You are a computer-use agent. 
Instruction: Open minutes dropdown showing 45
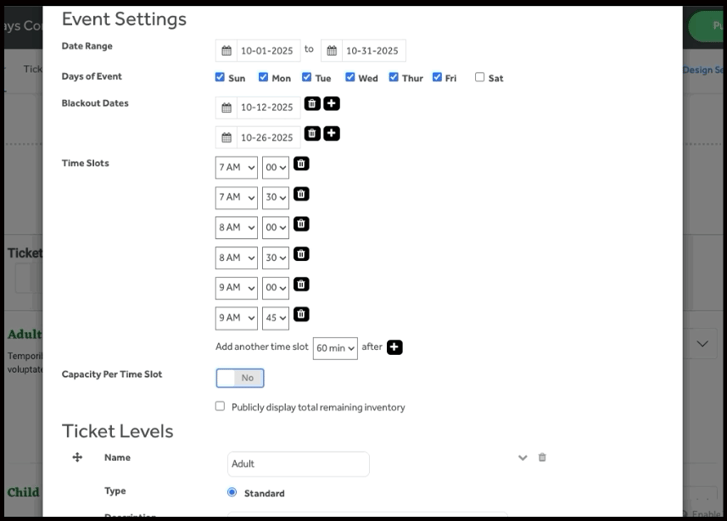[x=275, y=318]
